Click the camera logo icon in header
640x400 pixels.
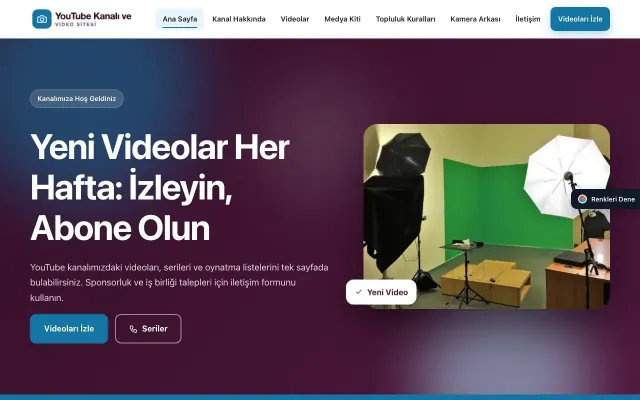(42, 19)
